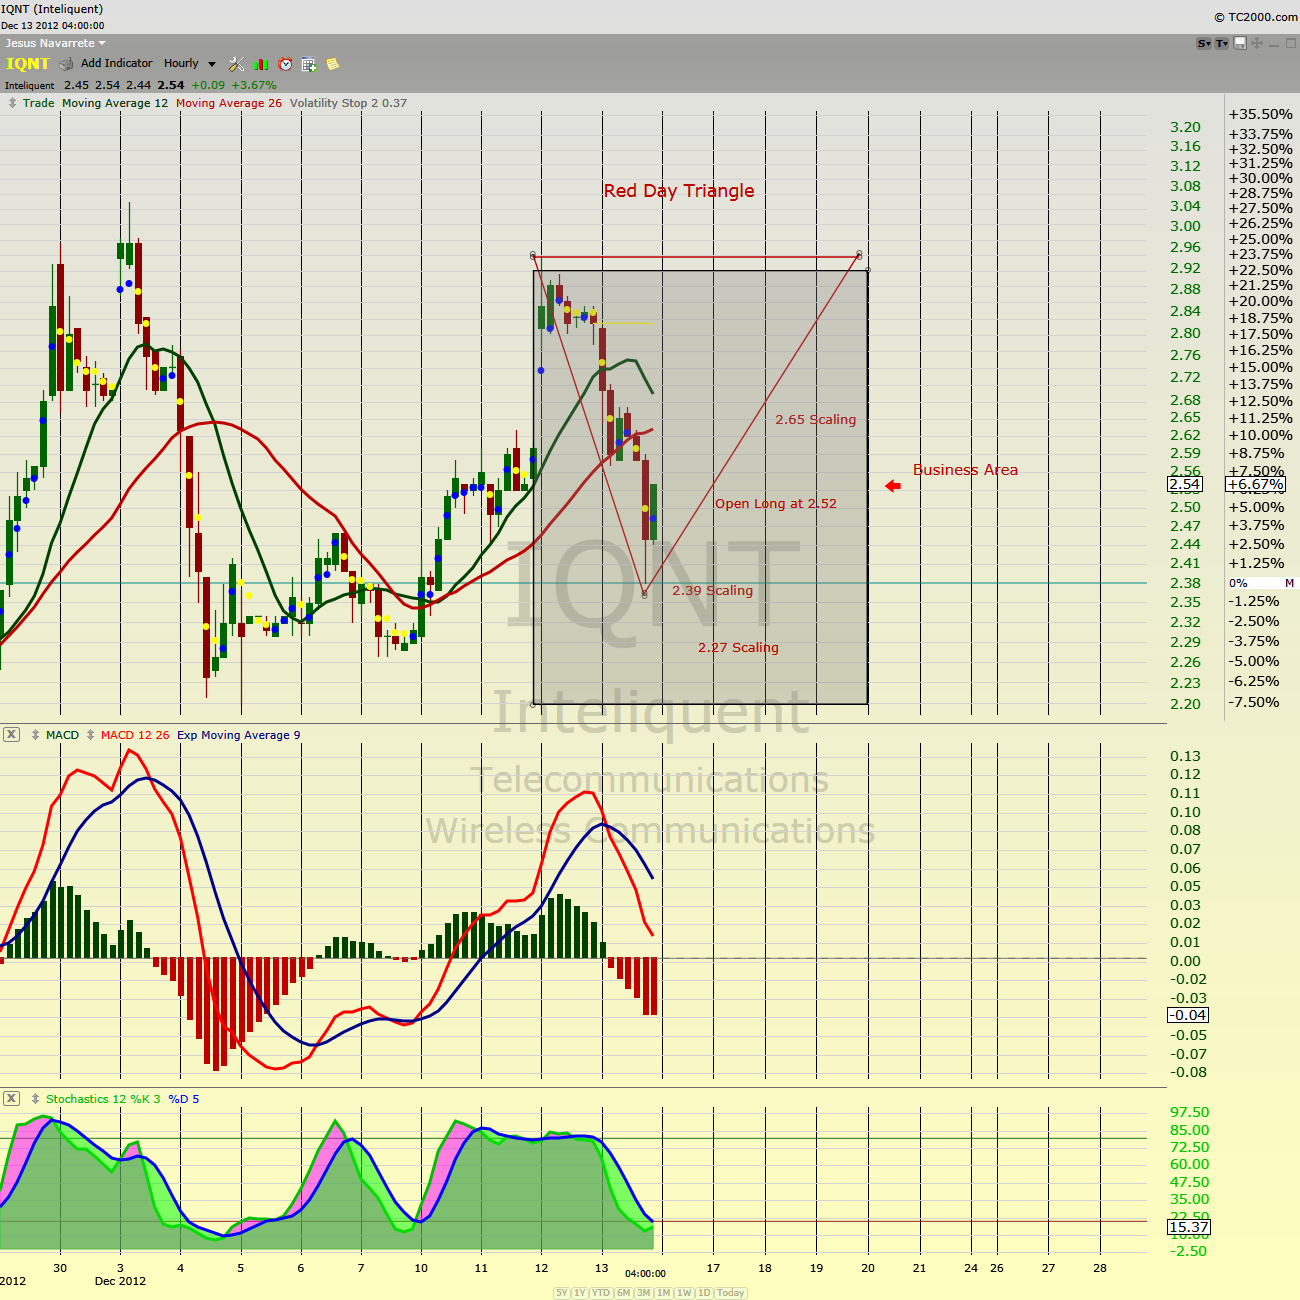
Task: Open the MACD indicator label
Action: [x=62, y=735]
